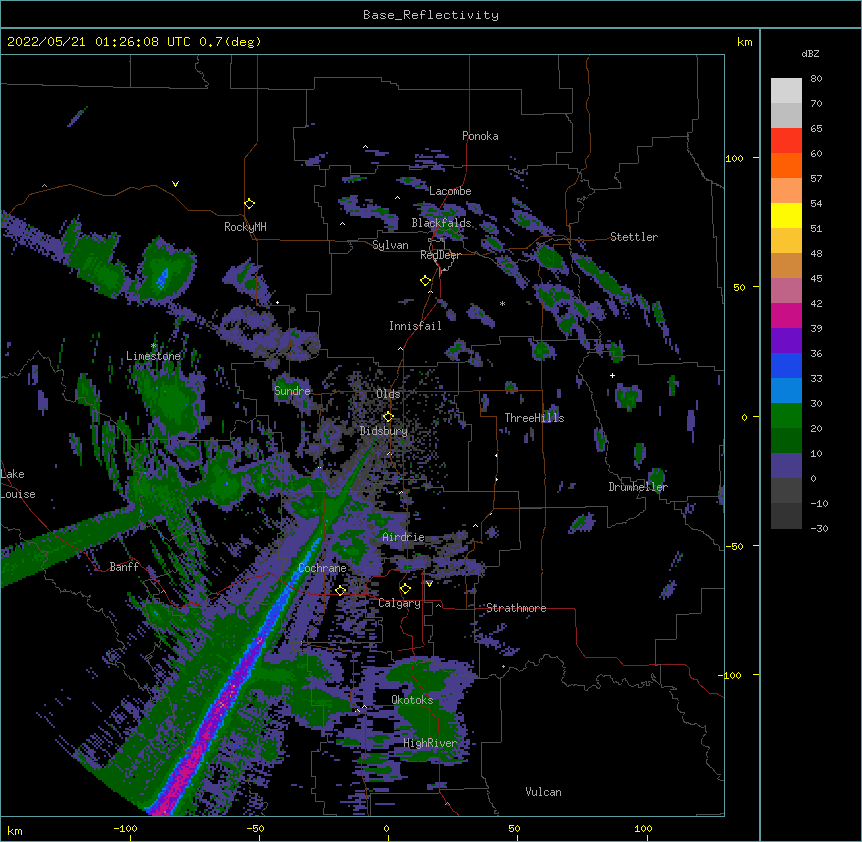Click the HighRiver label

point(430,743)
